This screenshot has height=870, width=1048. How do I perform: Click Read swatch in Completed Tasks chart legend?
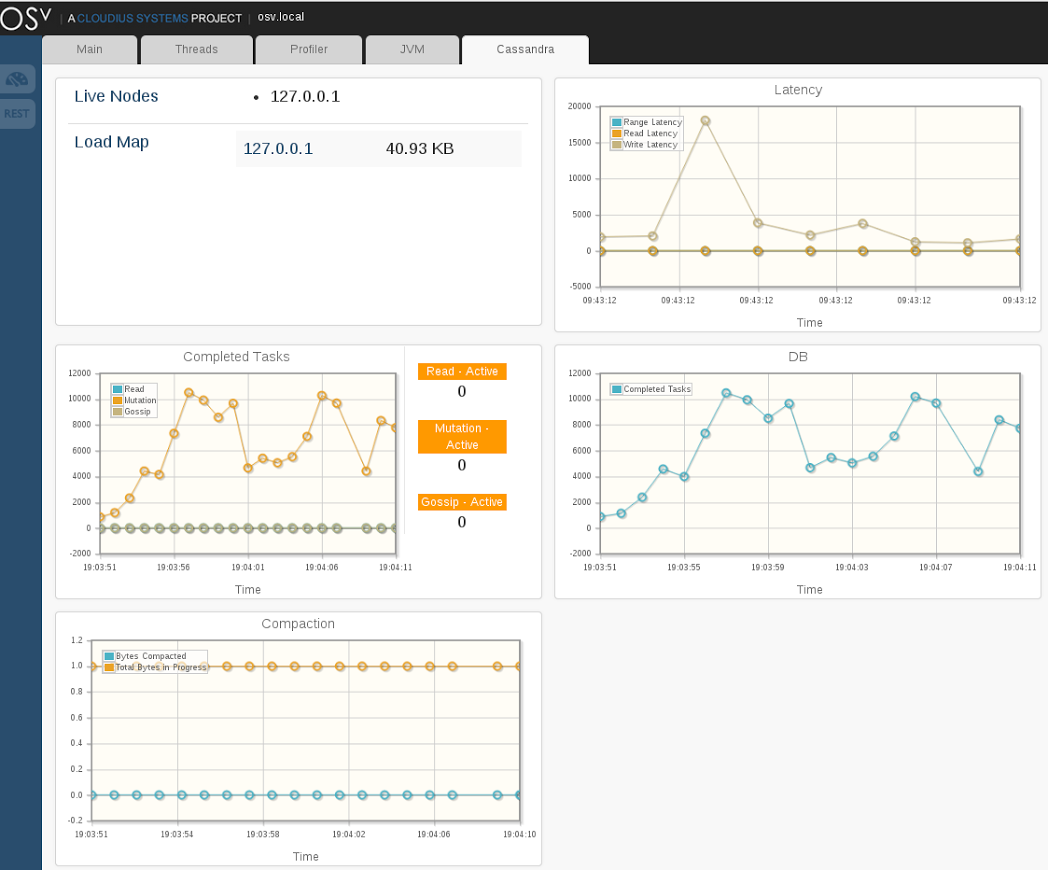[118, 389]
